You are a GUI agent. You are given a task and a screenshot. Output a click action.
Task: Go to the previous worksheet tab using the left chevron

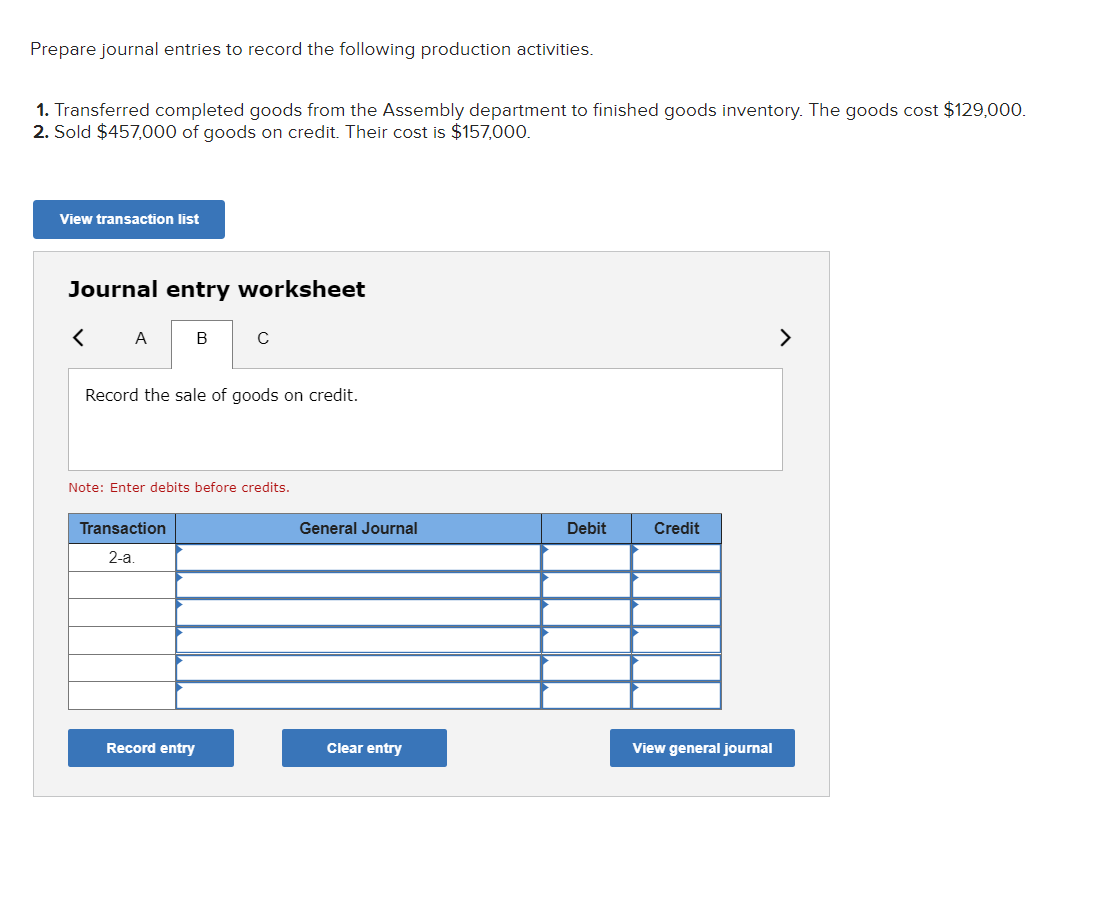(x=78, y=338)
